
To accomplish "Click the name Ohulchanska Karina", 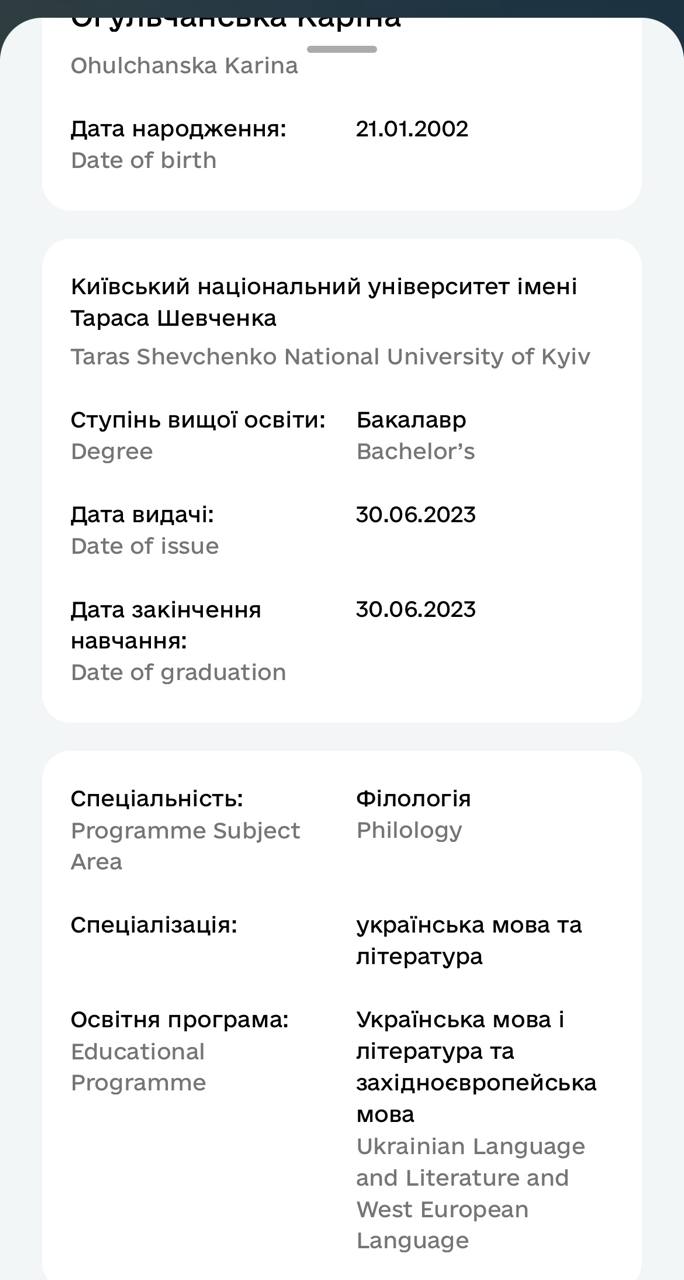I will point(184,66).
